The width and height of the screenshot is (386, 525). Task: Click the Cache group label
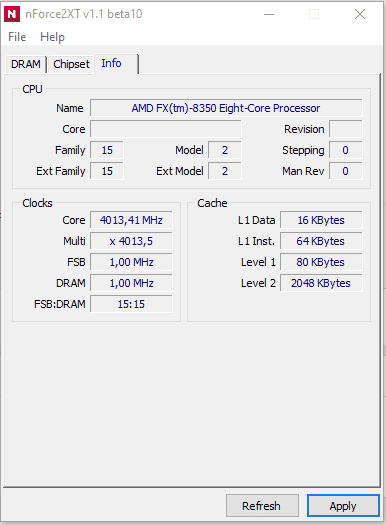point(212,203)
